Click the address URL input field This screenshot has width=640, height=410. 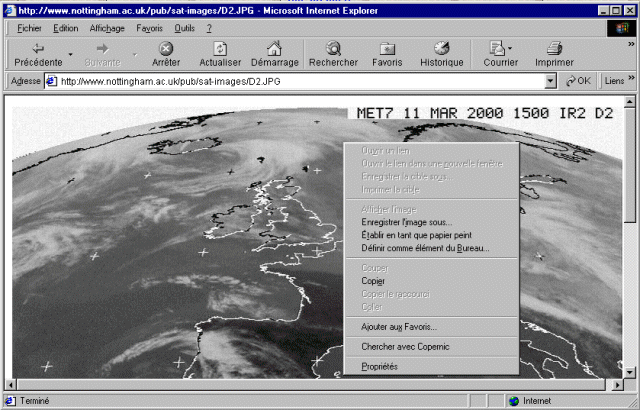pos(300,81)
